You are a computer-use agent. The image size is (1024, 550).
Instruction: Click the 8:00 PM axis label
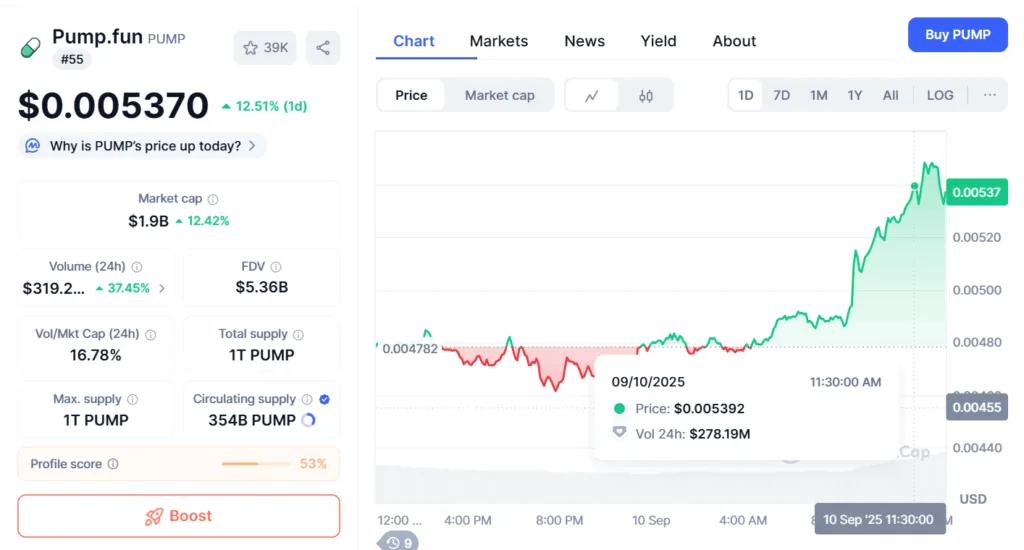[x=559, y=521]
